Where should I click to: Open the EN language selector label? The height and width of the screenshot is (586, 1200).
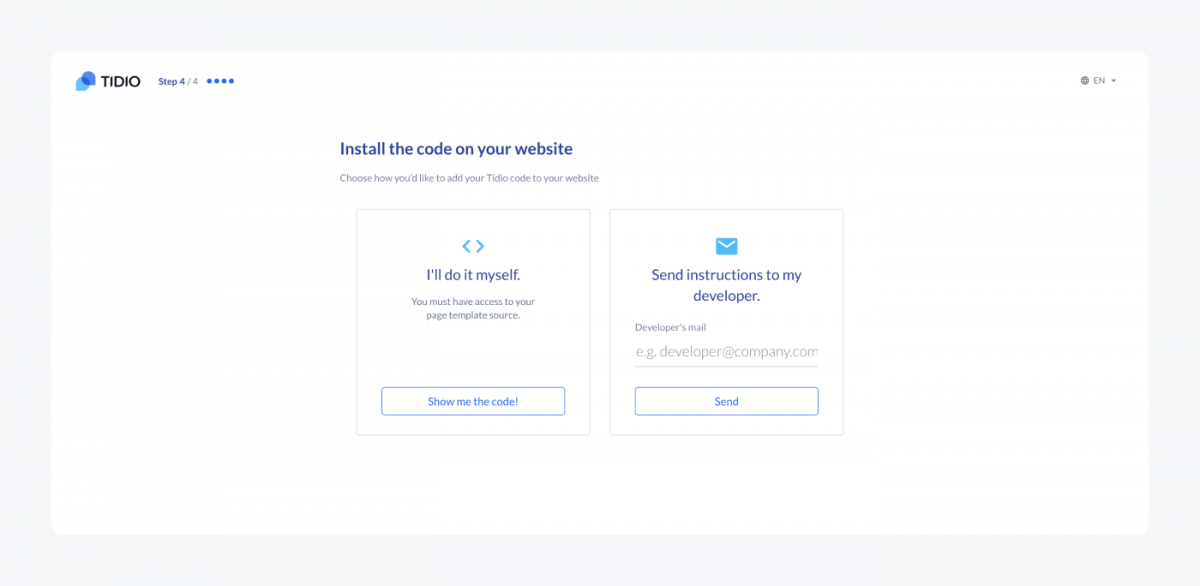(x=1099, y=81)
